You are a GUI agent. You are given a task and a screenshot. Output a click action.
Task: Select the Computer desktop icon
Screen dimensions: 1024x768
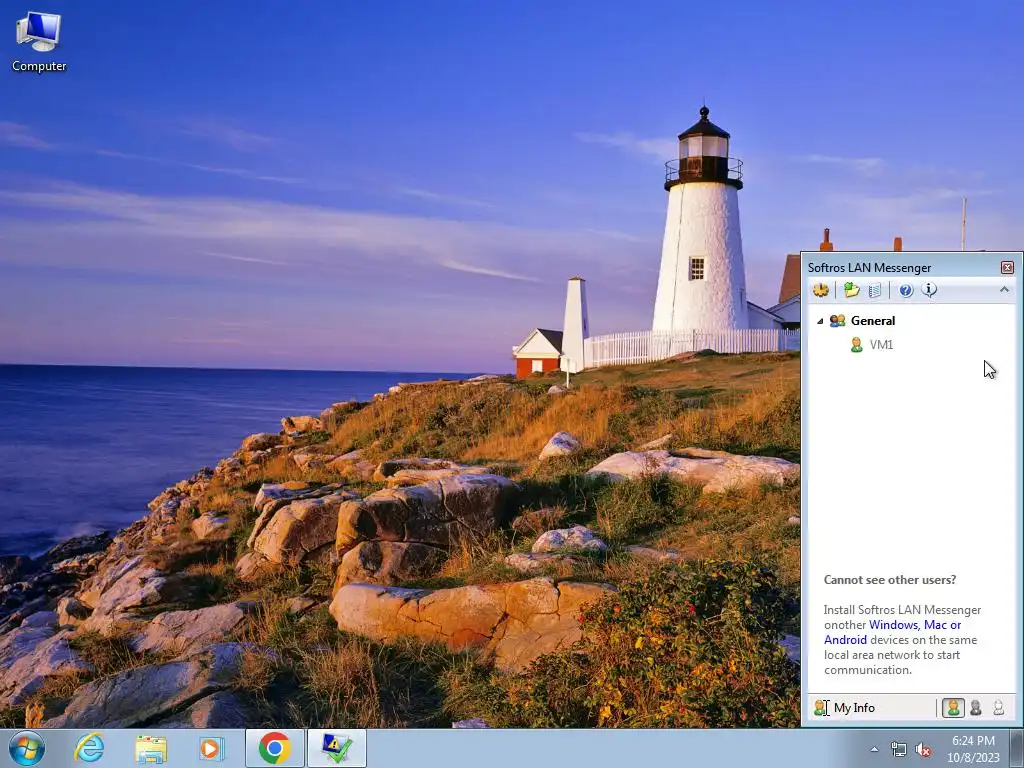pyautogui.click(x=39, y=42)
